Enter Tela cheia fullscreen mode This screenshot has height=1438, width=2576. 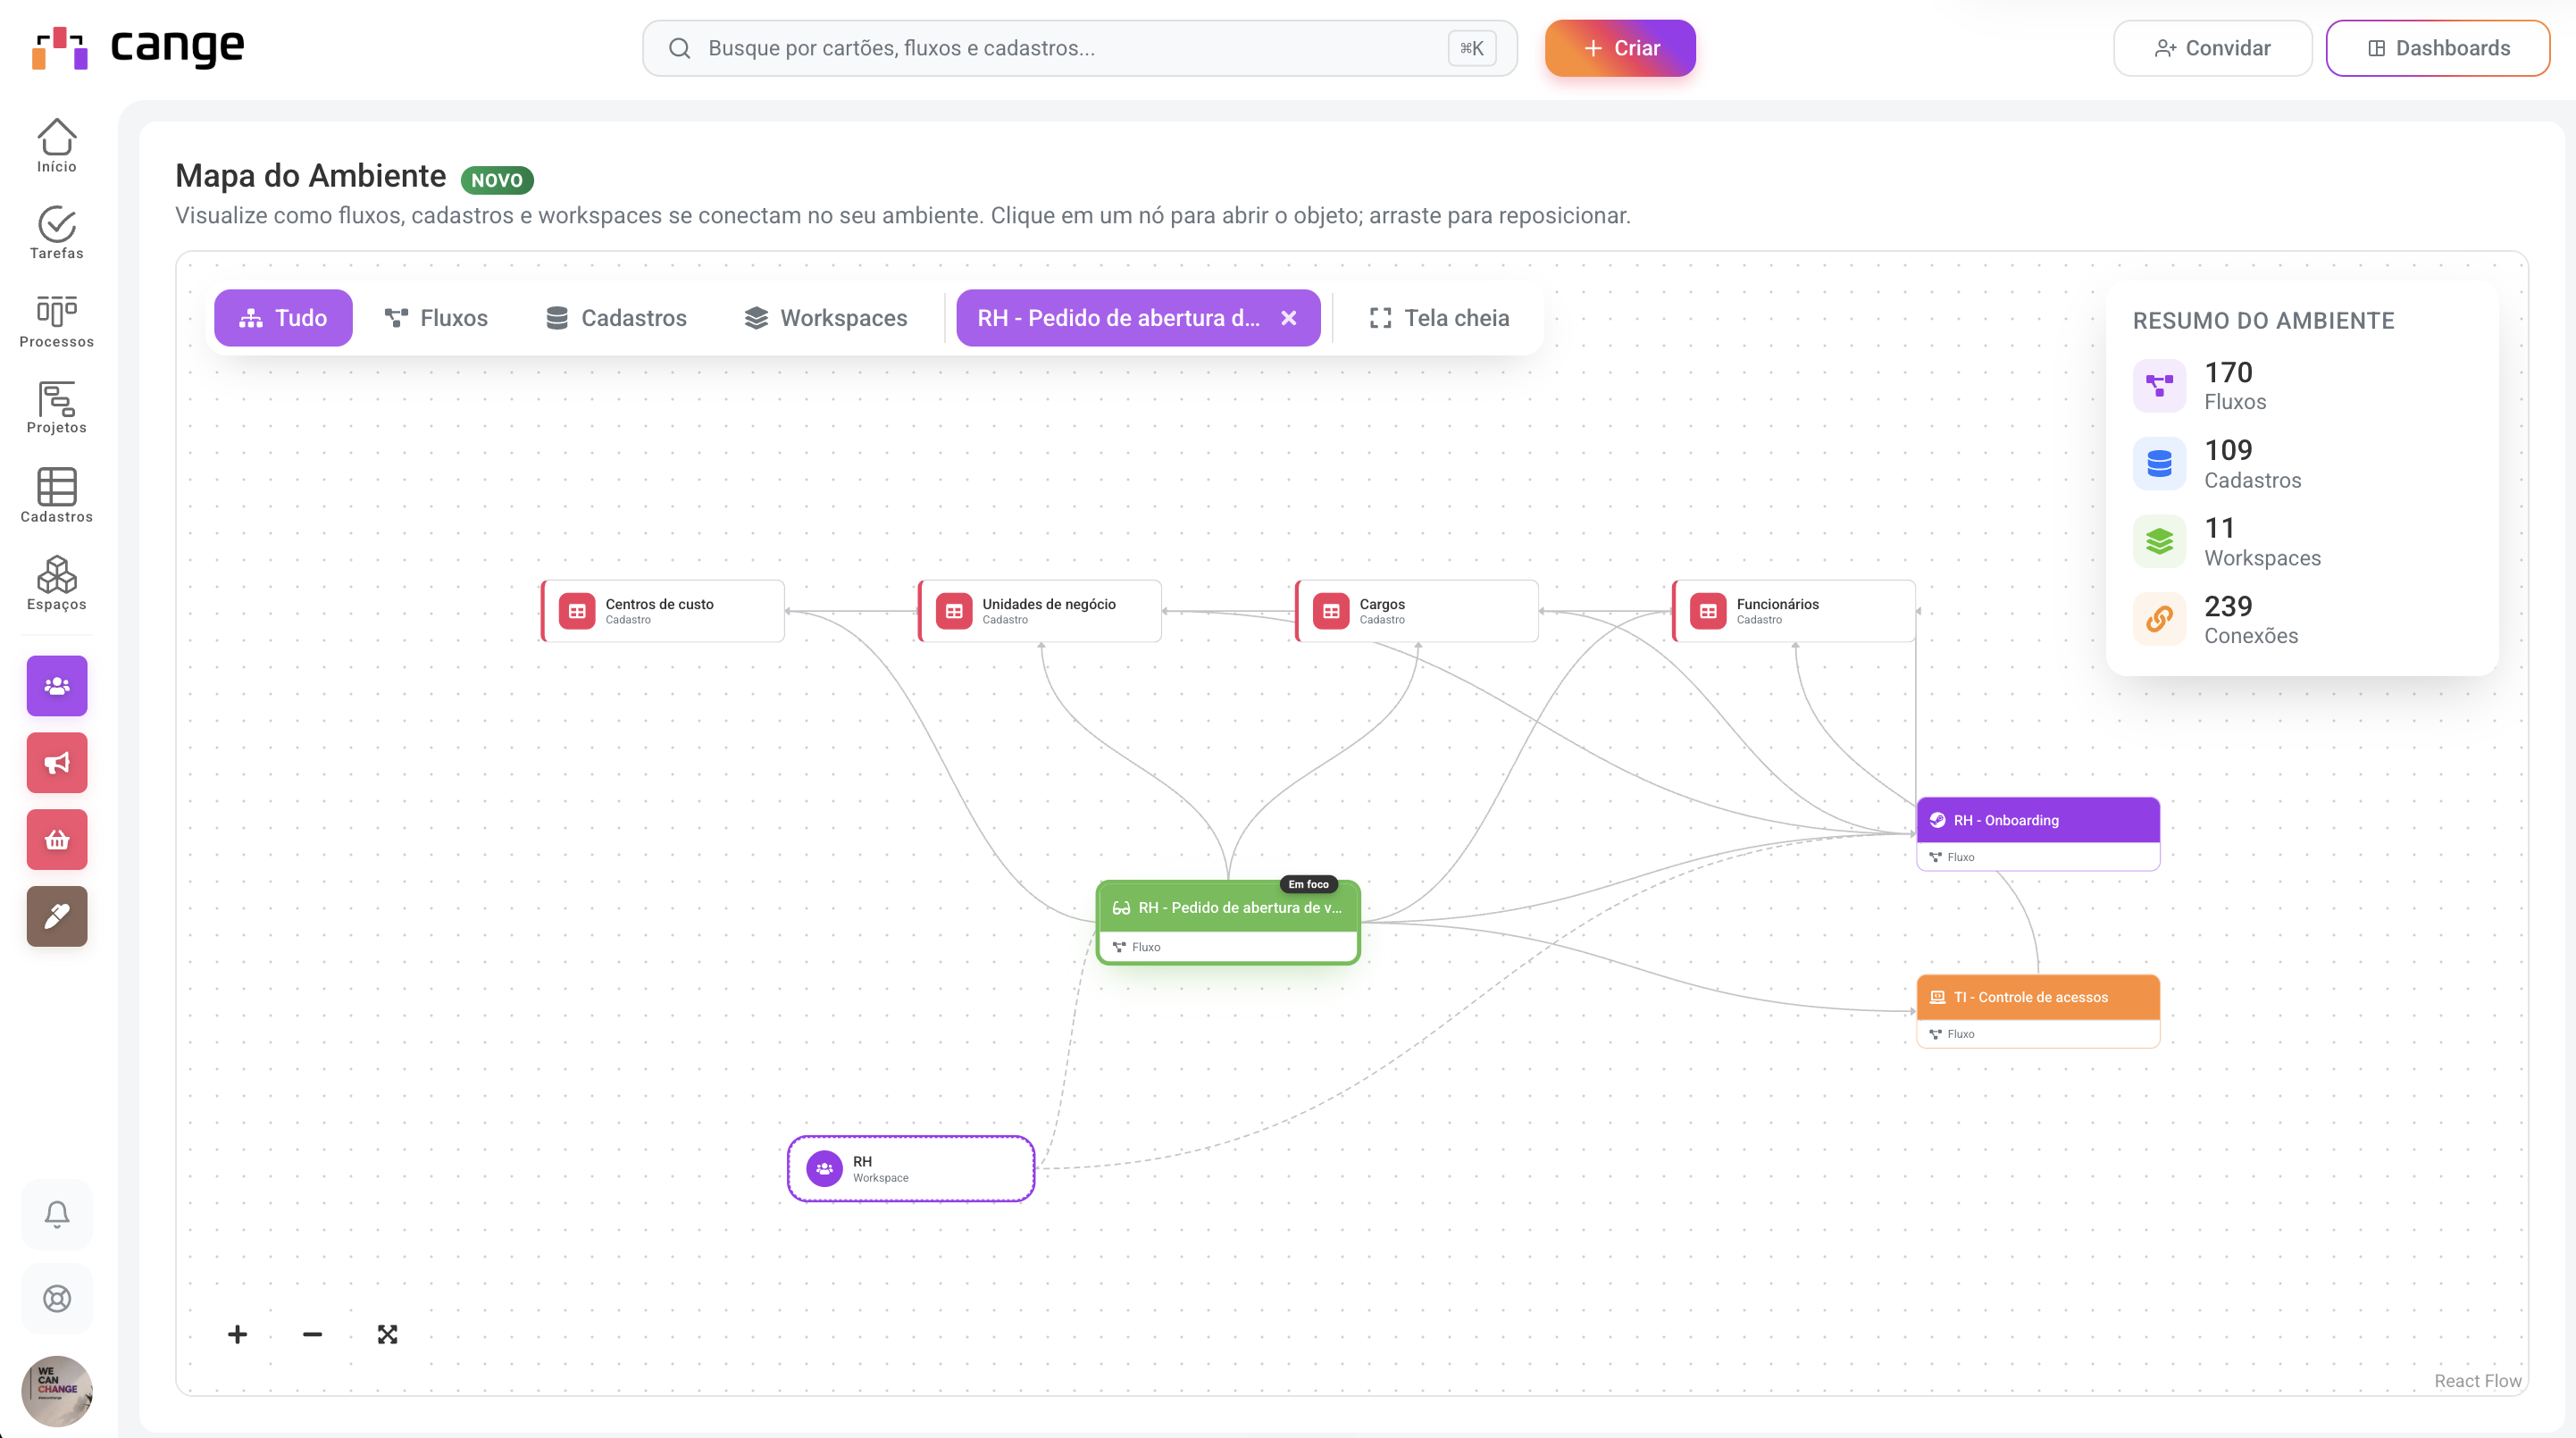tap(1439, 318)
